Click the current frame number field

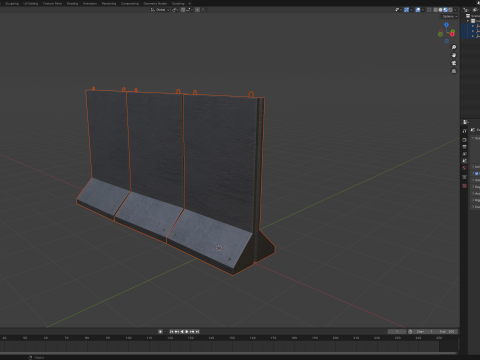coord(397,332)
